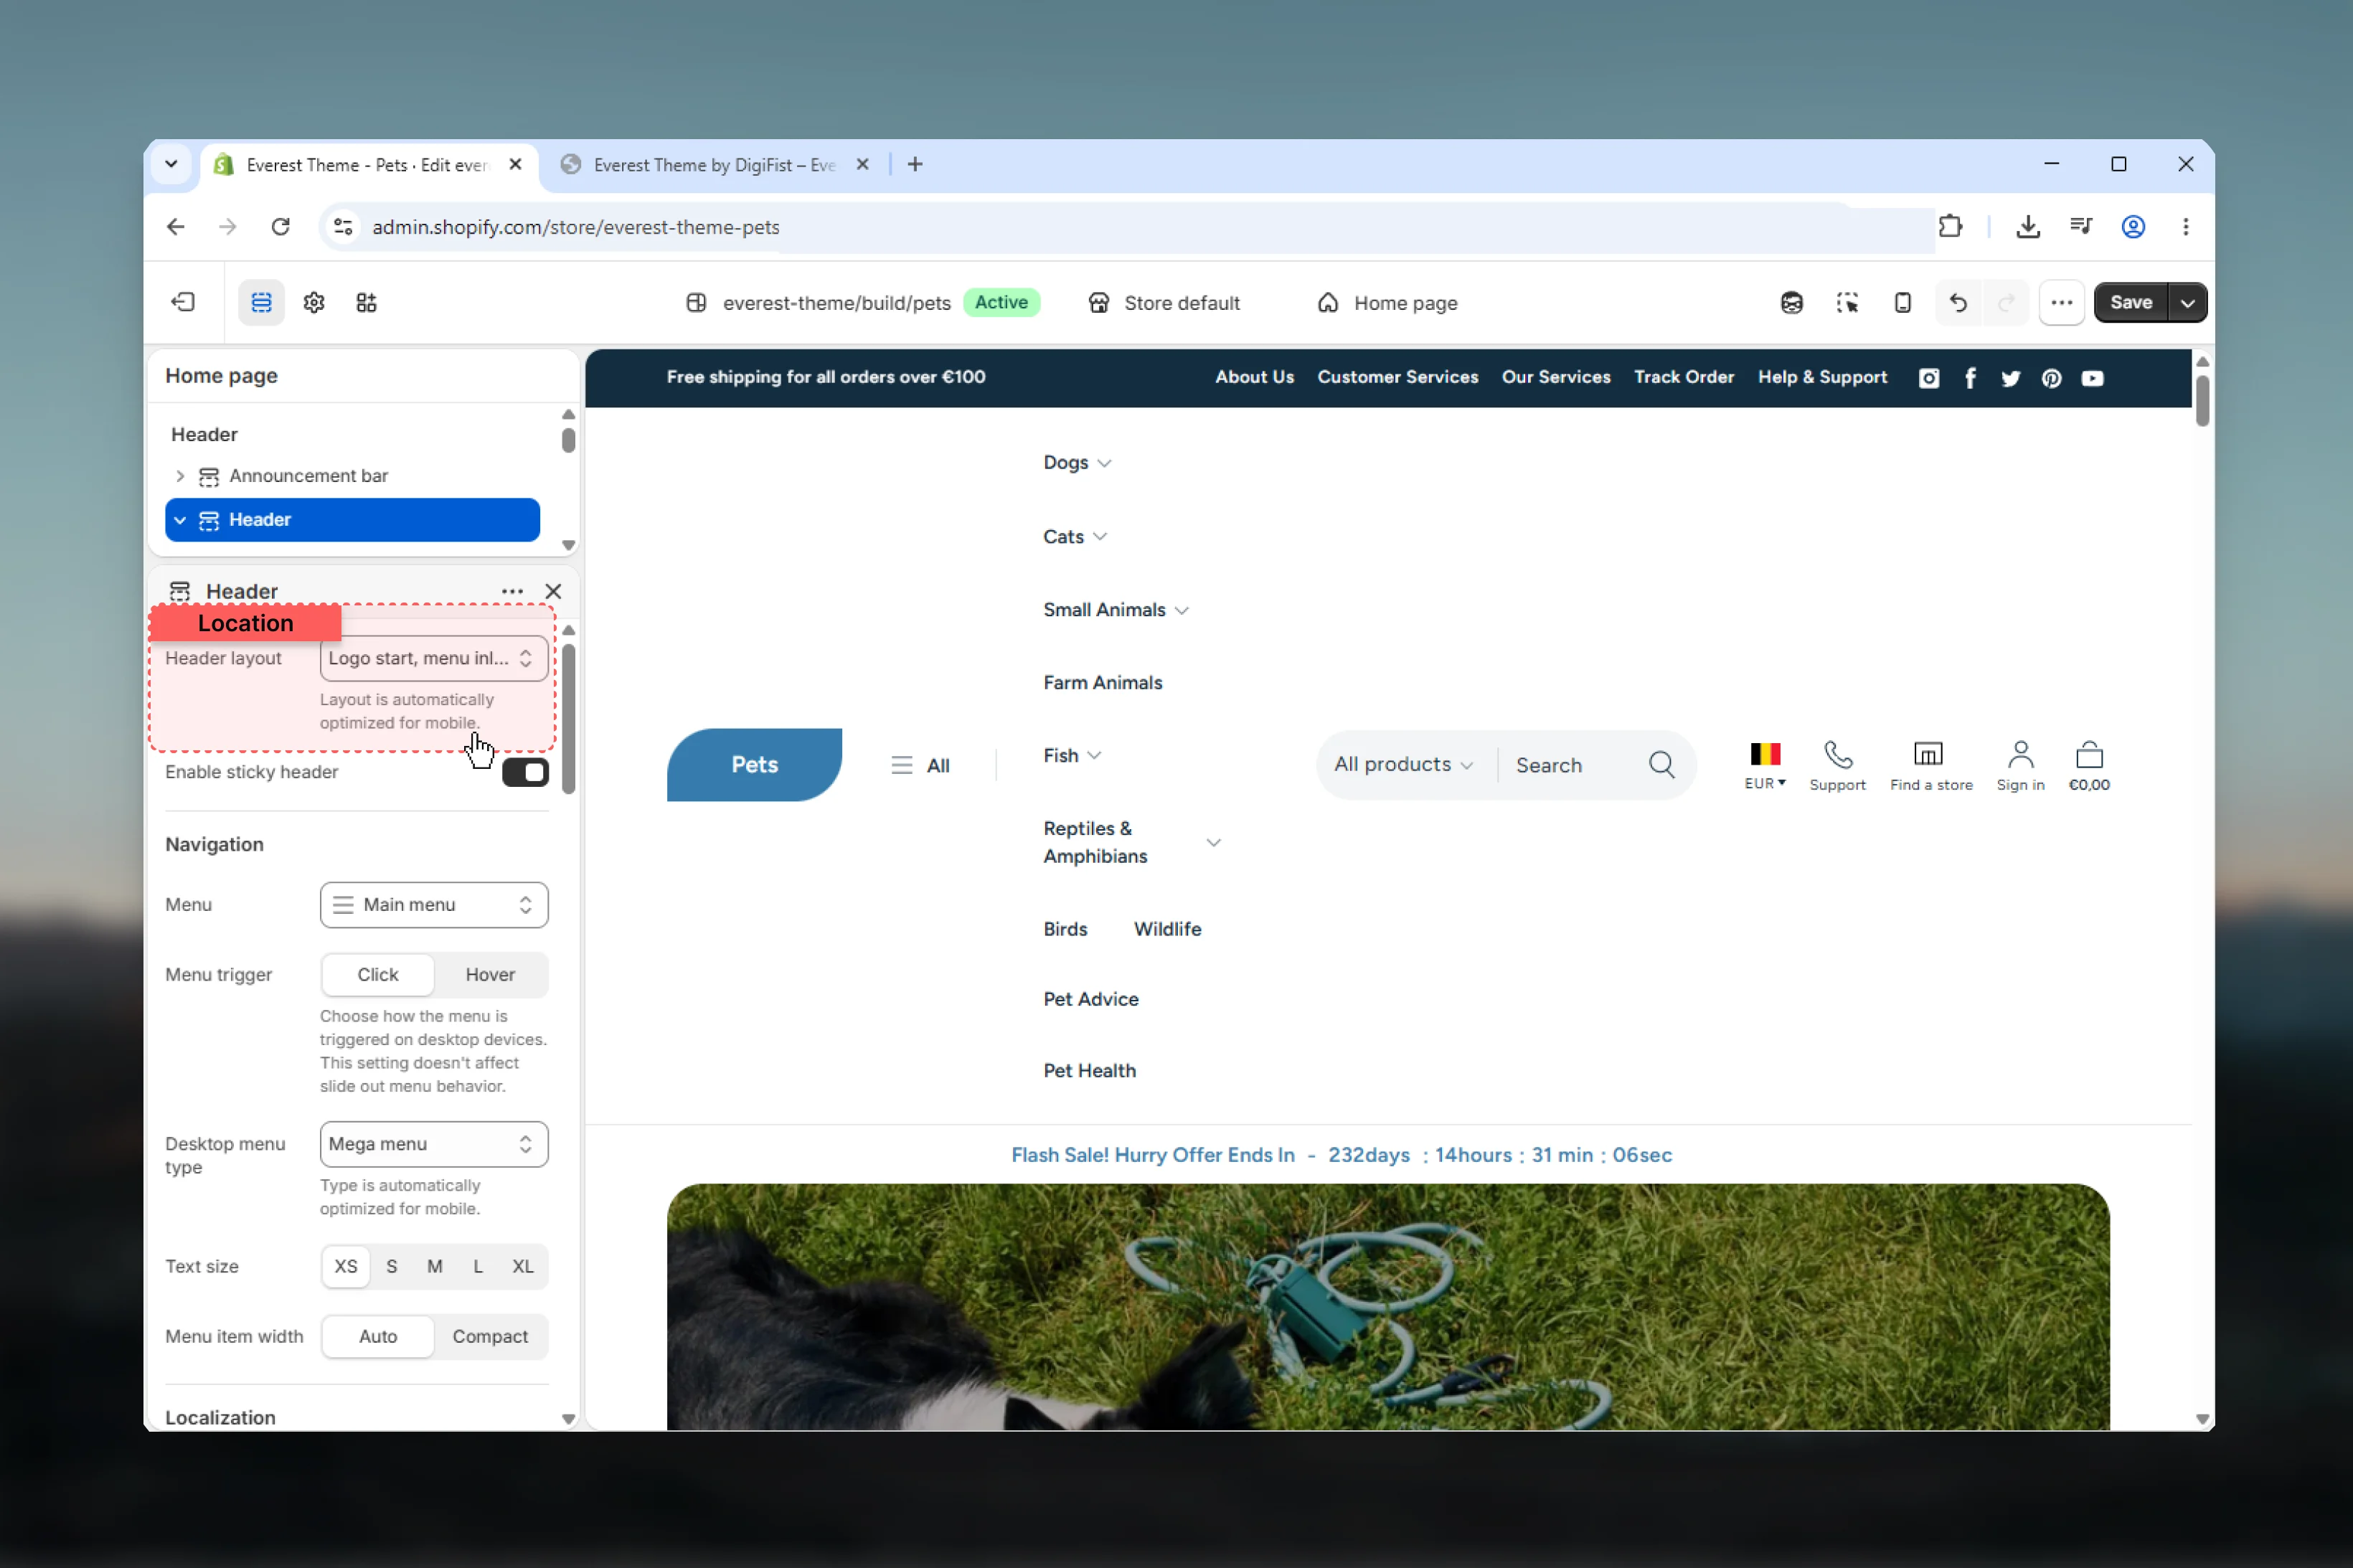Switch to Everest Theme by DigiFist tab
Viewport: 2353px width, 1568px height.
(x=714, y=165)
